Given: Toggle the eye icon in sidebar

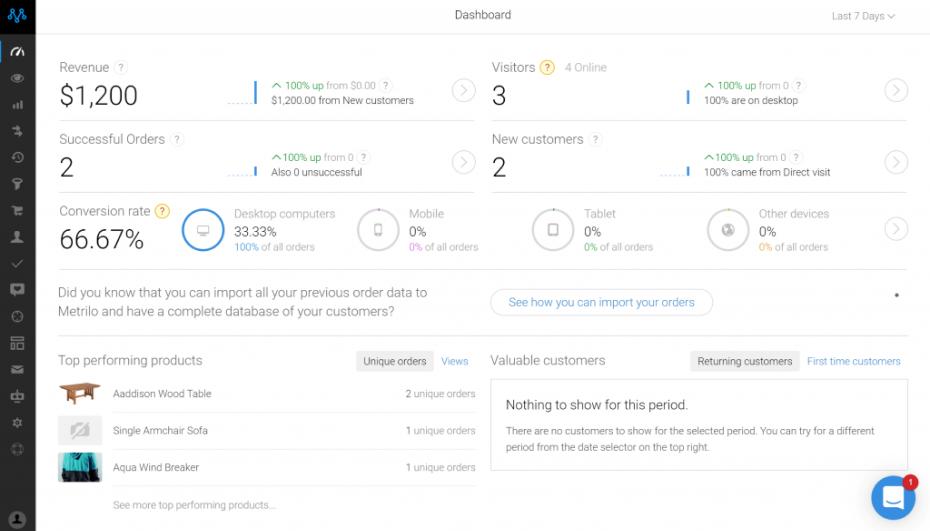Looking at the screenshot, I should point(17,78).
